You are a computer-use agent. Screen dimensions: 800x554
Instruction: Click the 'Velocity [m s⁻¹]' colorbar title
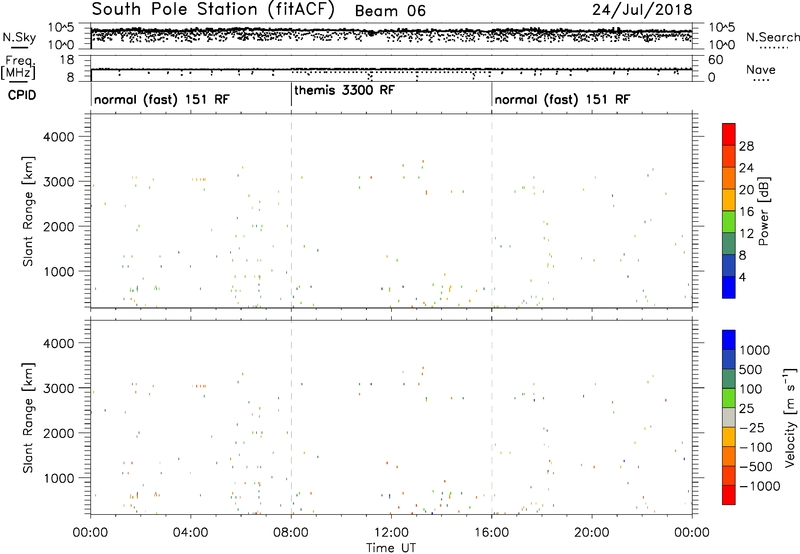click(791, 417)
